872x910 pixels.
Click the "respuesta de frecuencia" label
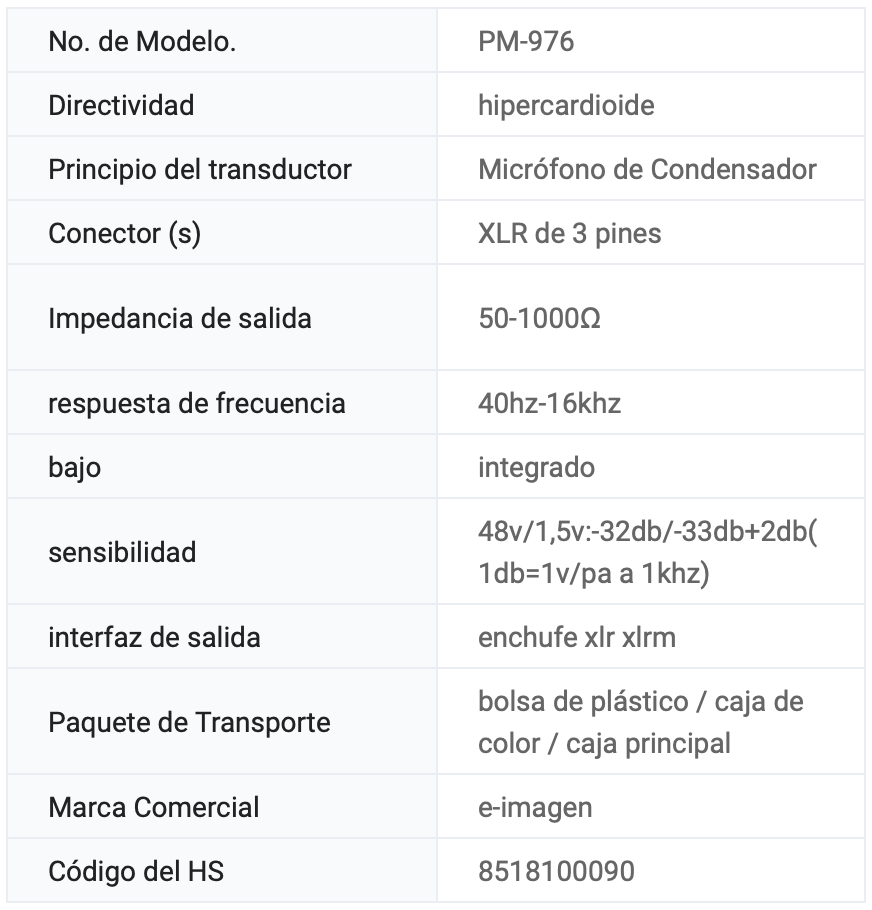(197, 403)
